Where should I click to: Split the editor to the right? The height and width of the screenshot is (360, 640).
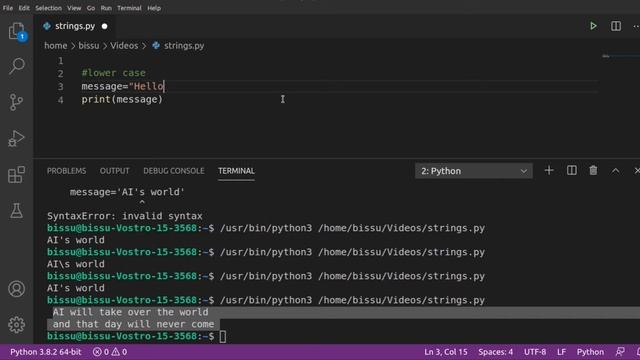coord(616,26)
